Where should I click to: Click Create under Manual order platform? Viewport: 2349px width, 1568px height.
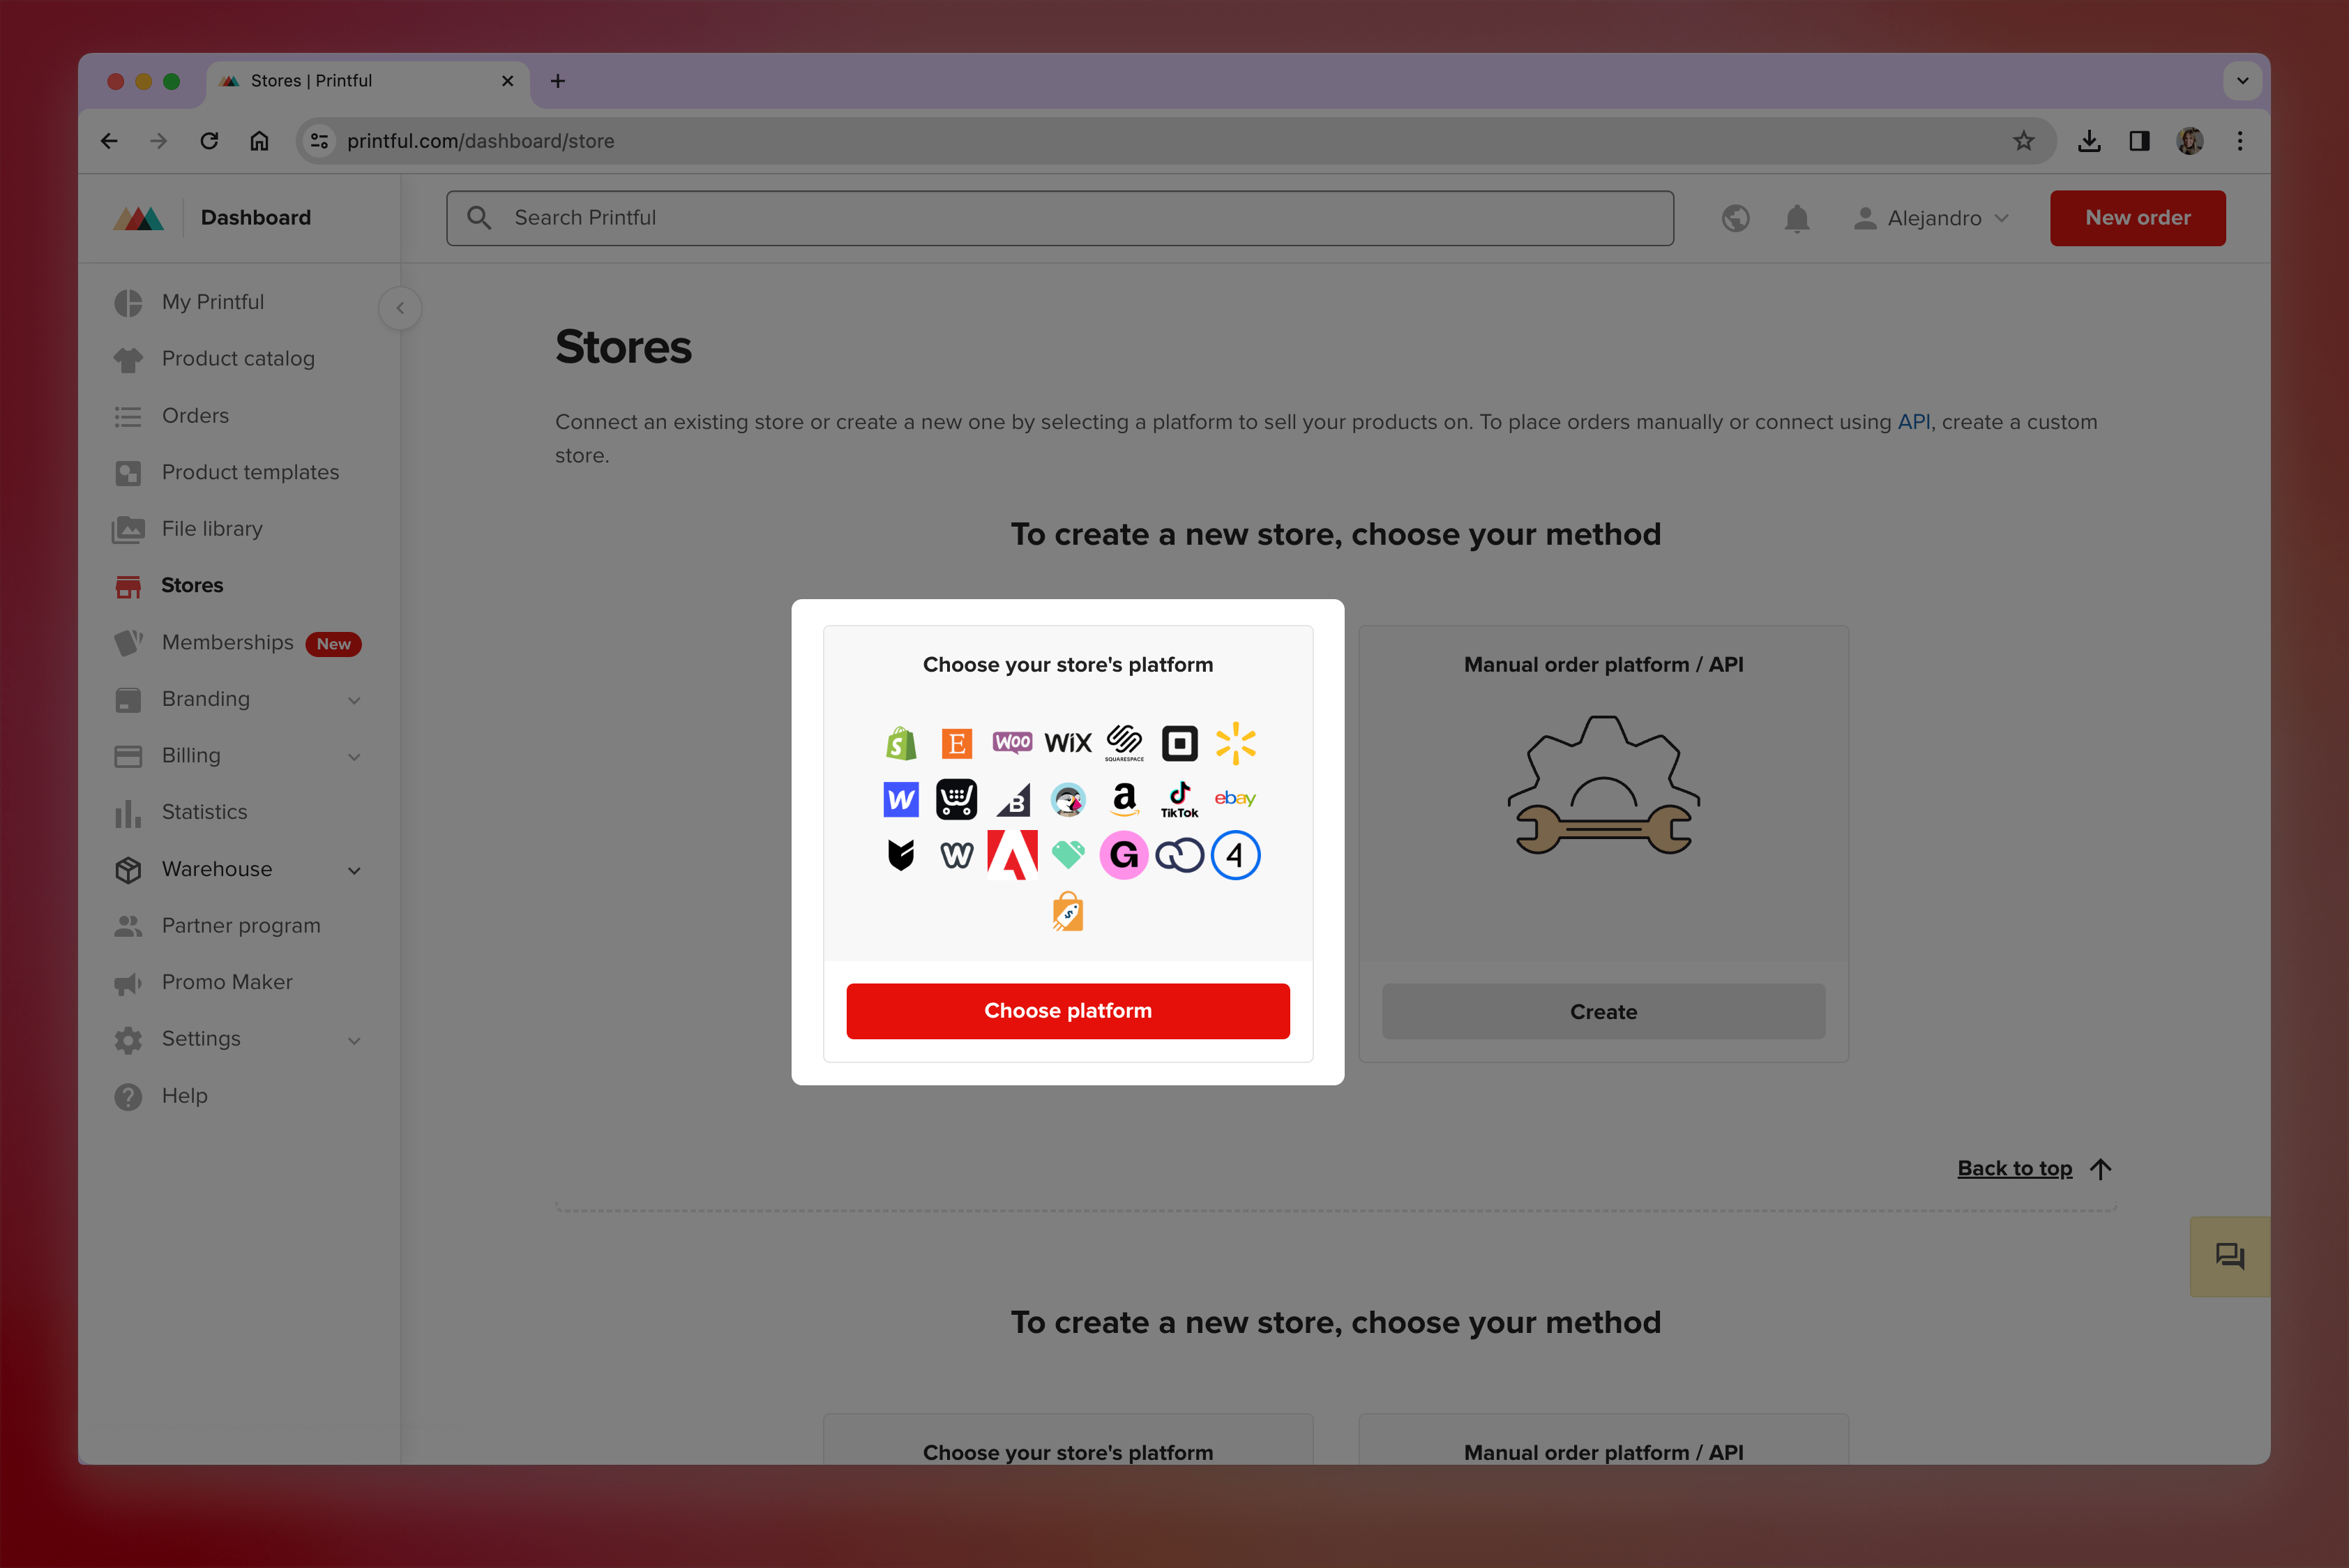(x=1603, y=1011)
